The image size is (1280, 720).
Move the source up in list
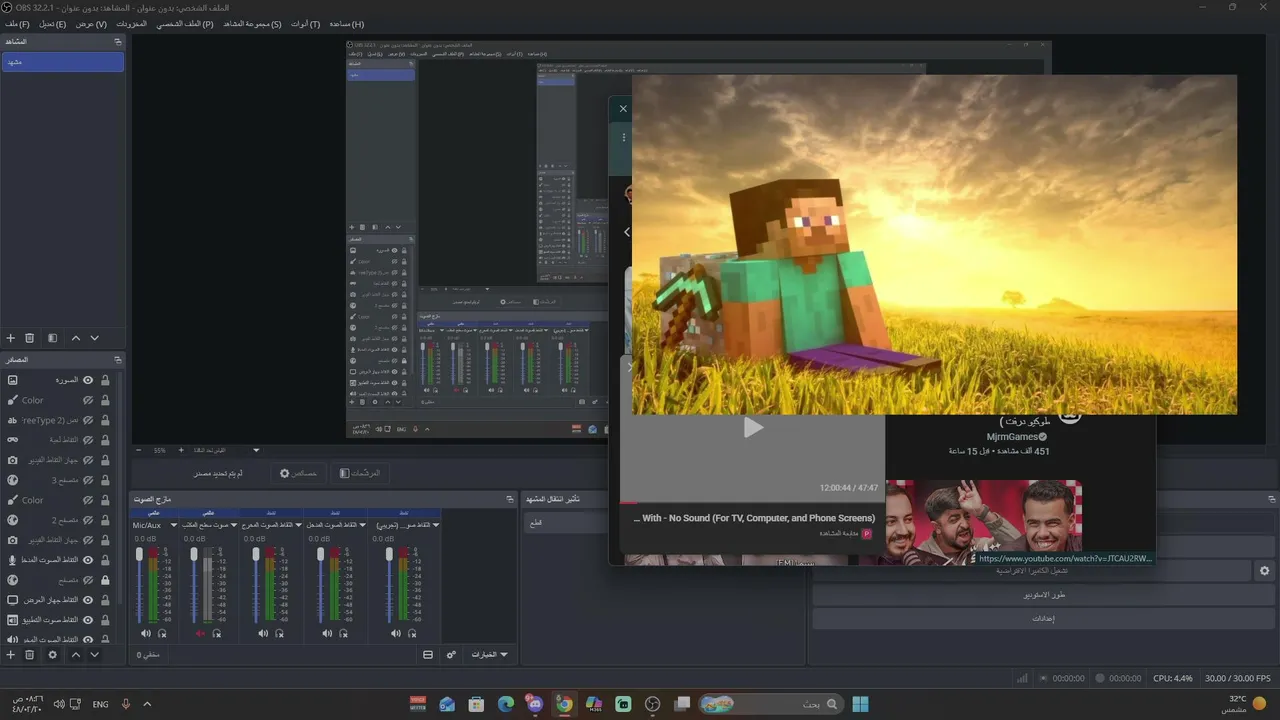(x=76, y=655)
